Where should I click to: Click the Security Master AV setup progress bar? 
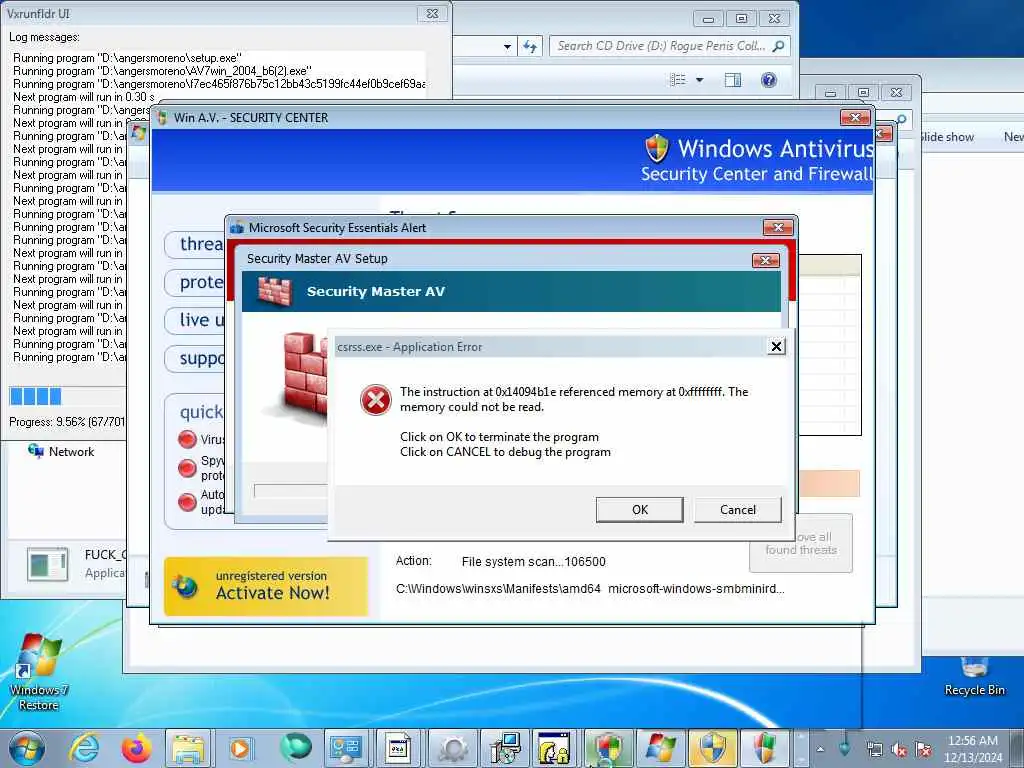(x=291, y=490)
